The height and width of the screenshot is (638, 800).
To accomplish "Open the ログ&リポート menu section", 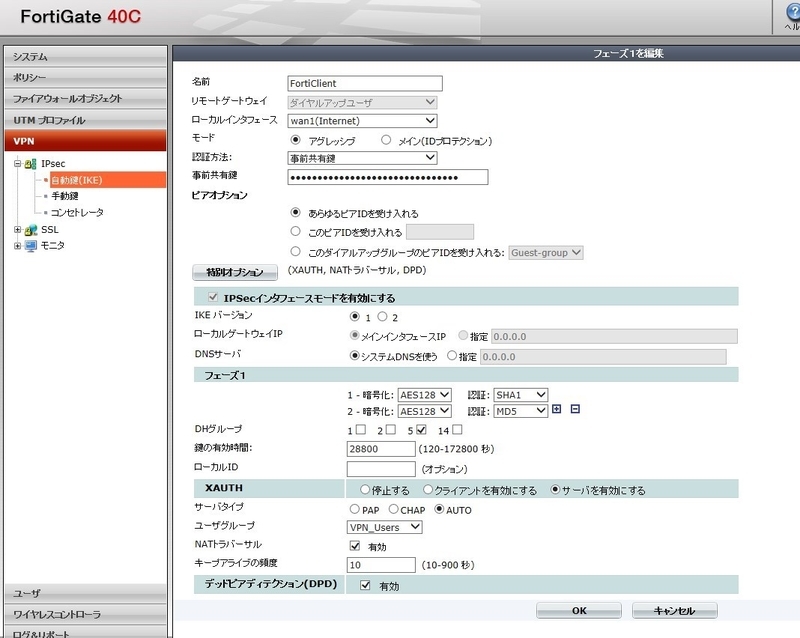I will (85, 633).
